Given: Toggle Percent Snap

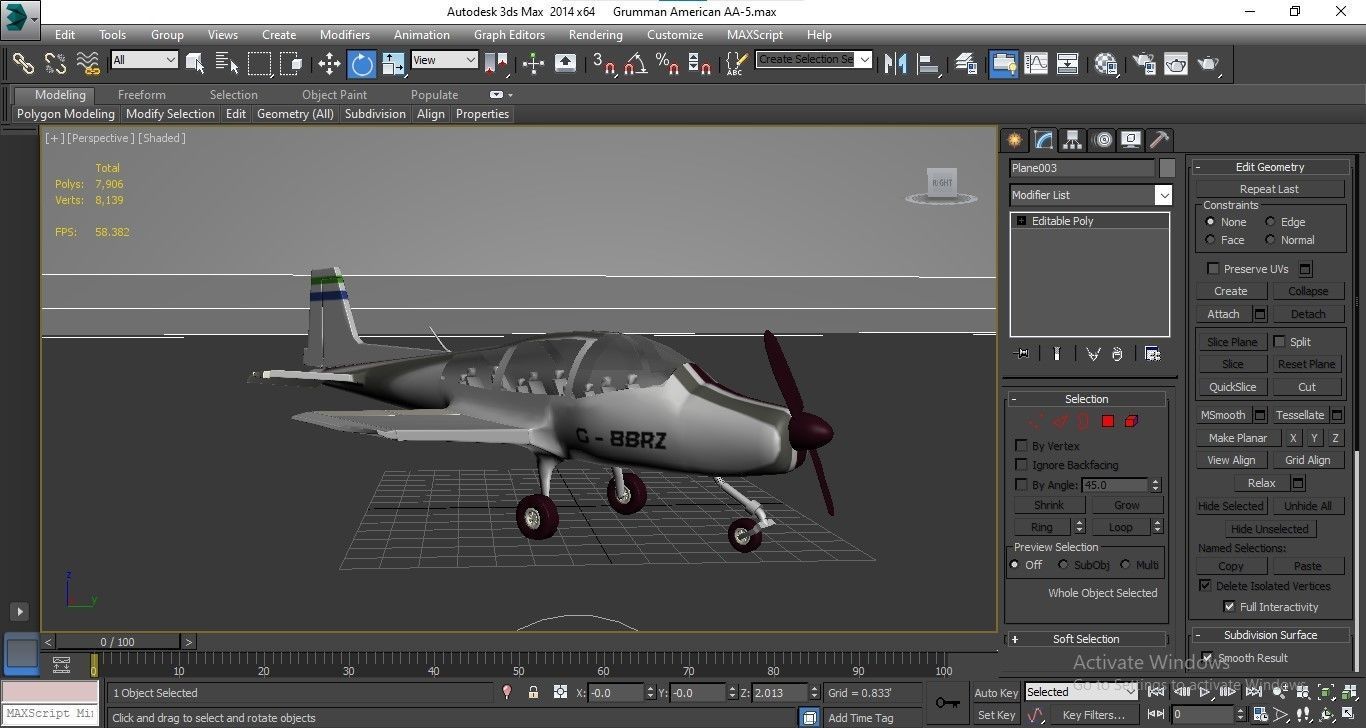Looking at the screenshot, I should 667,63.
